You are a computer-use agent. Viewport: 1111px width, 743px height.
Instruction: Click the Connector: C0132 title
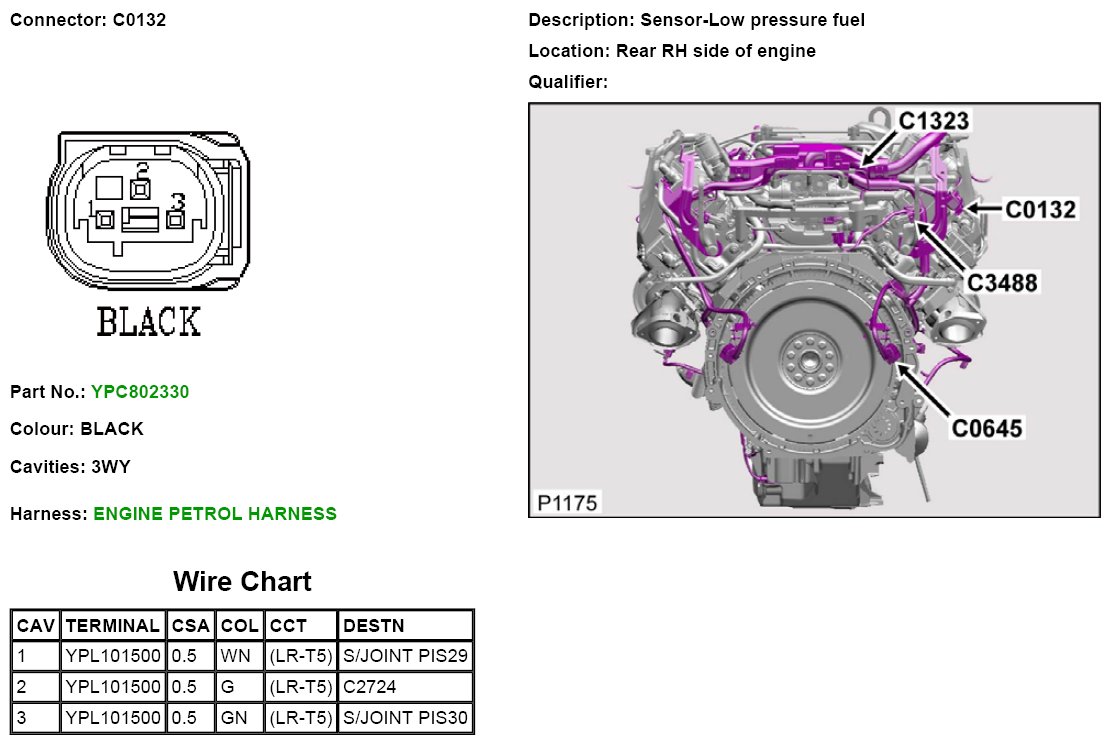tap(88, 20)
